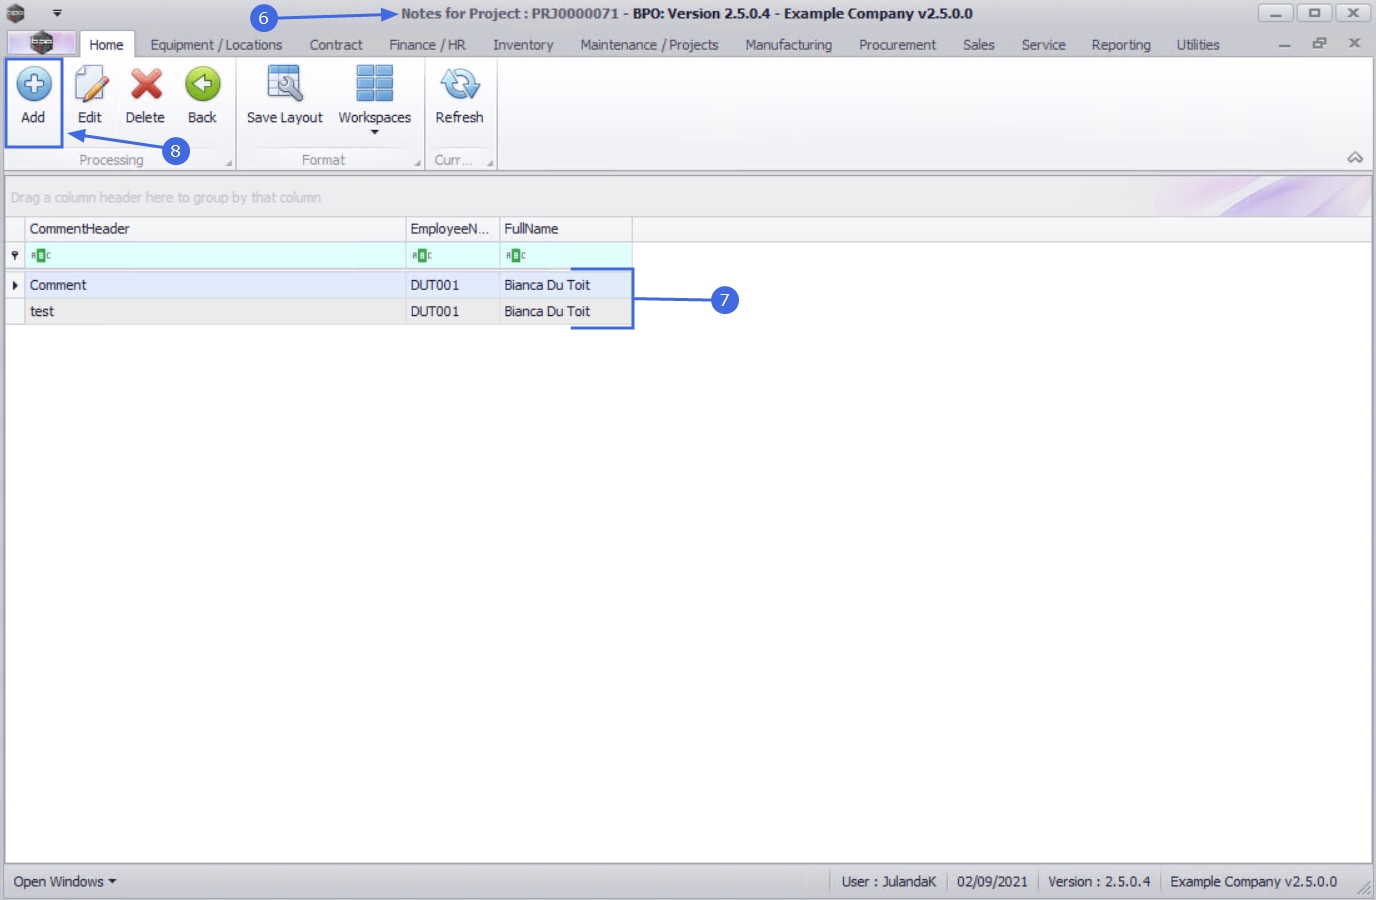The height and width of the screenshot is (900, 1376).
Task: Open the Reporting tab
Action: point(1121,45)
